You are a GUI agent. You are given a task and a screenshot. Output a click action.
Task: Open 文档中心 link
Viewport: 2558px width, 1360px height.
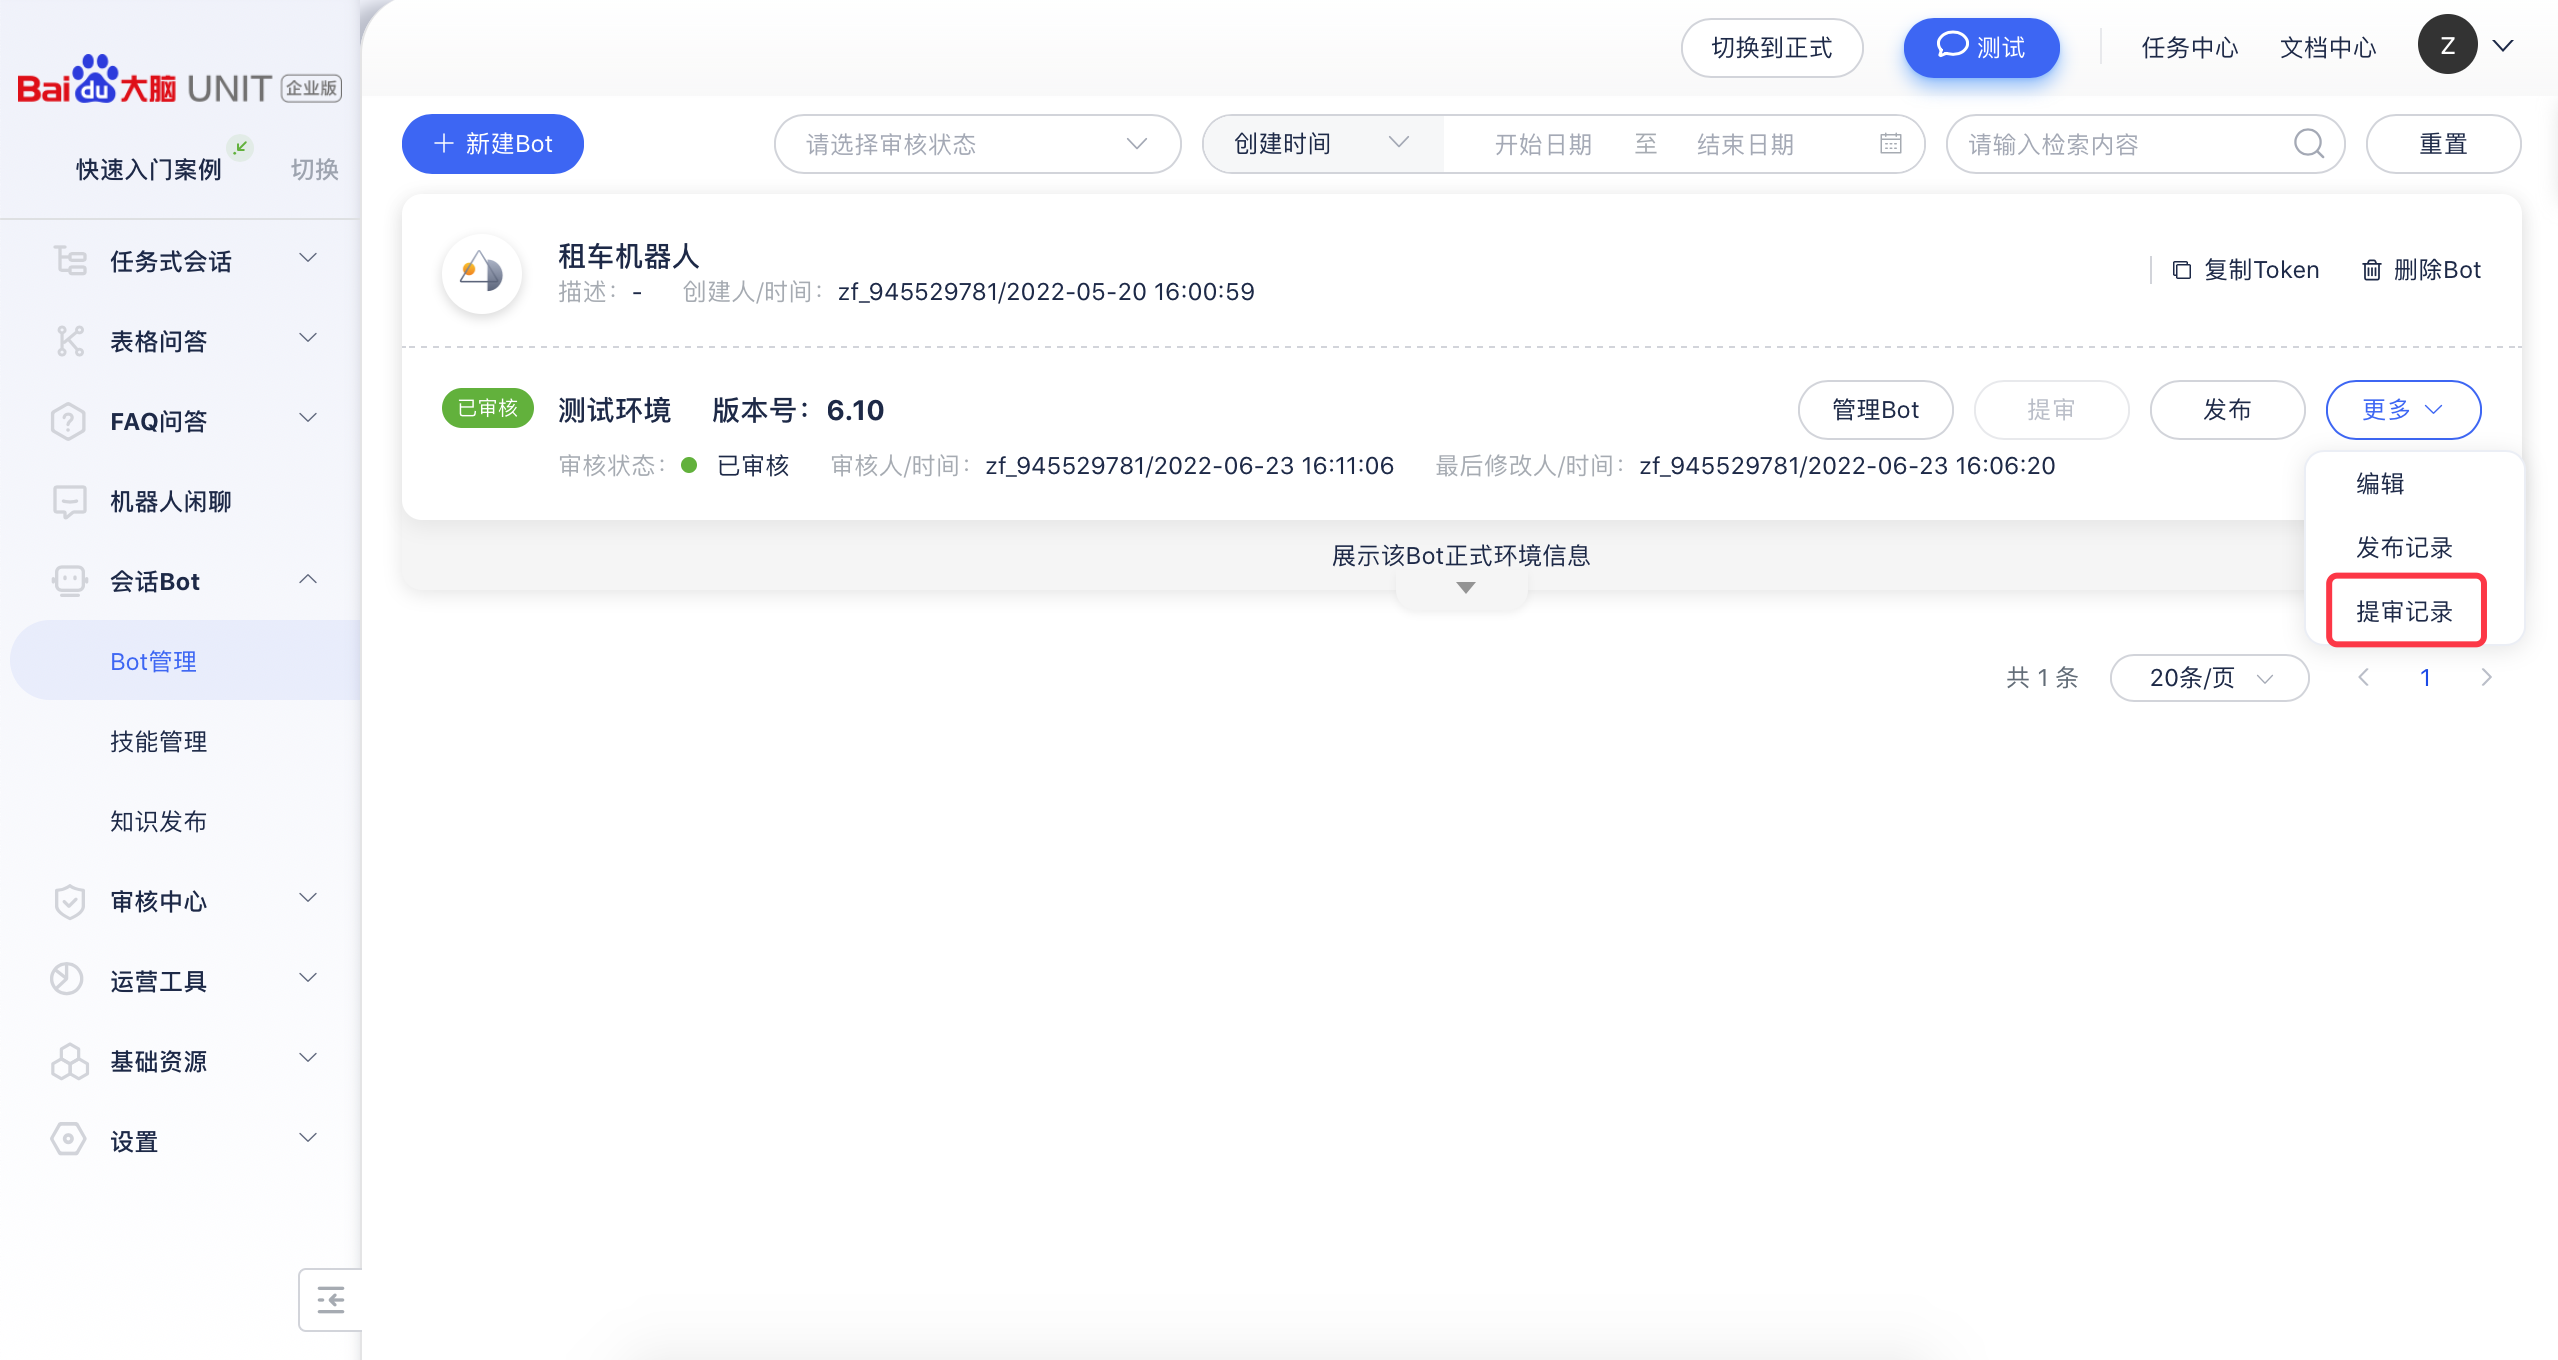point(2327,47)
